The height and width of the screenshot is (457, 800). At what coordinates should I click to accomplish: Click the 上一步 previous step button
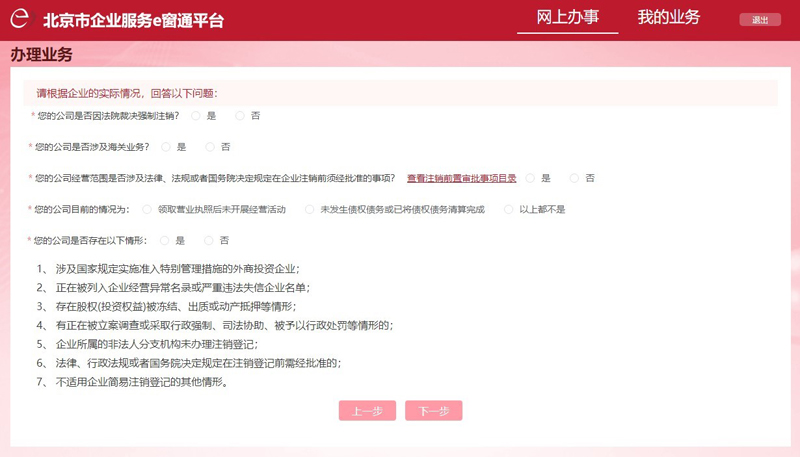pos(367,411)
